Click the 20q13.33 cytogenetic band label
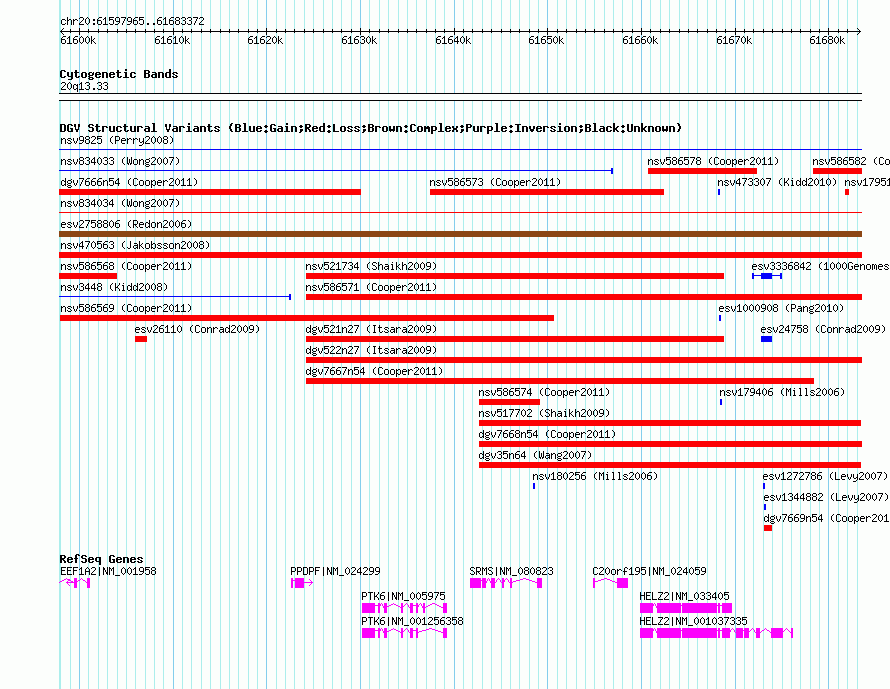Image resolution: width=890 pixels, height=689 pixels. coord(84,86)
